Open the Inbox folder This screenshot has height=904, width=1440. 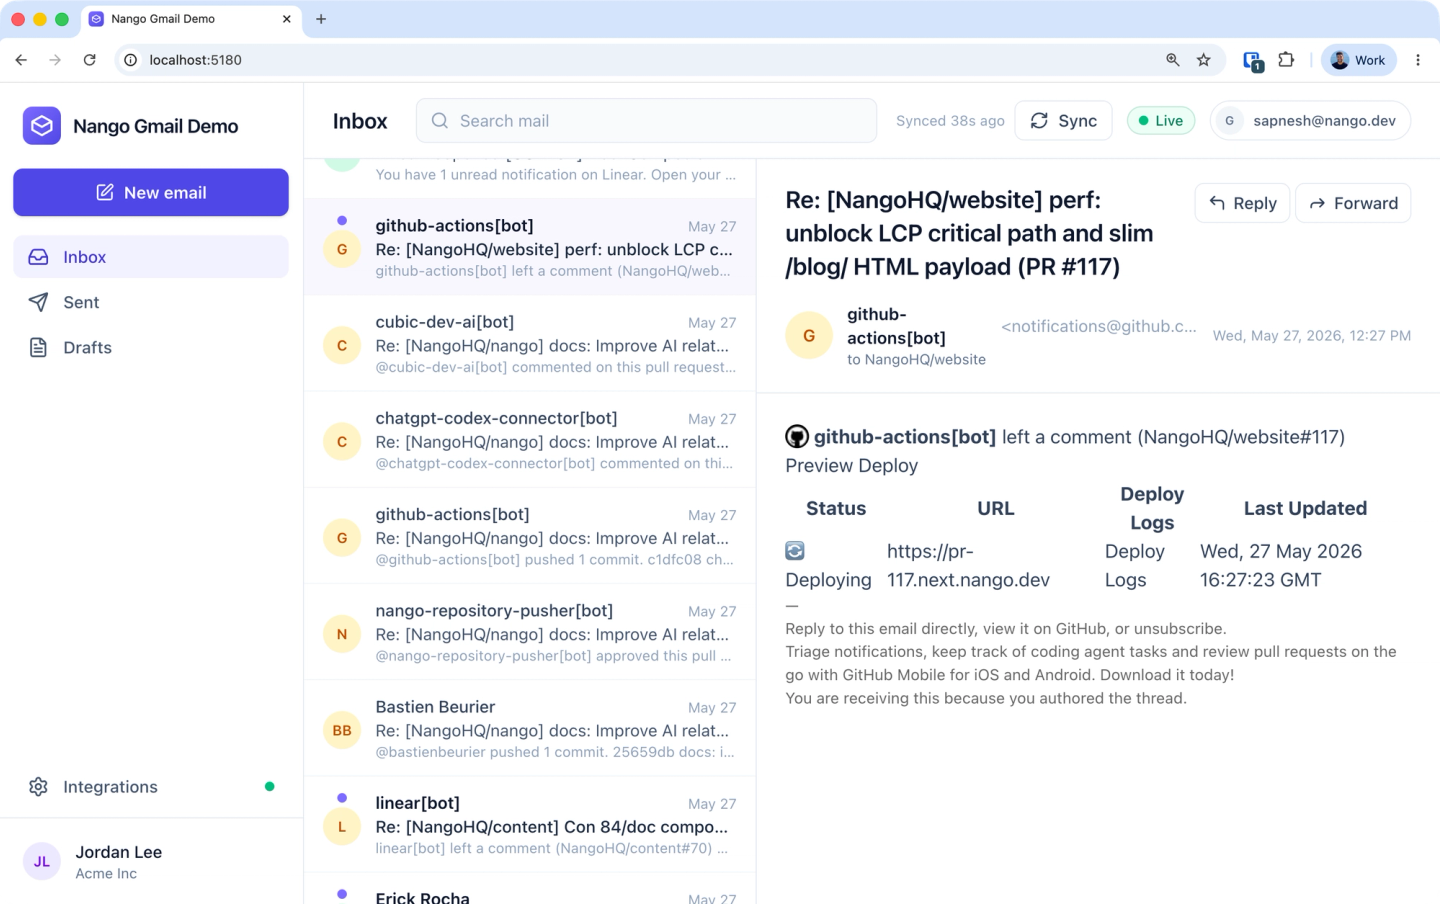pyautogui.click(x=151, y=257)
